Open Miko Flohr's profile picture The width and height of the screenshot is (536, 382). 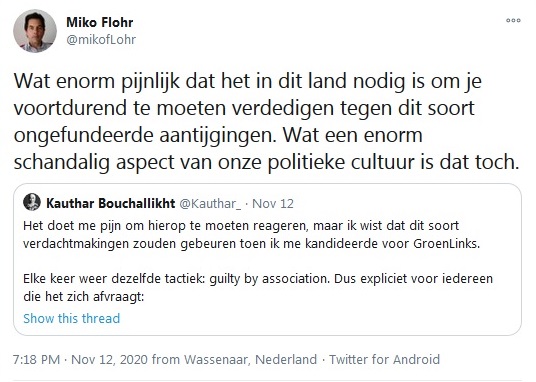35,31
